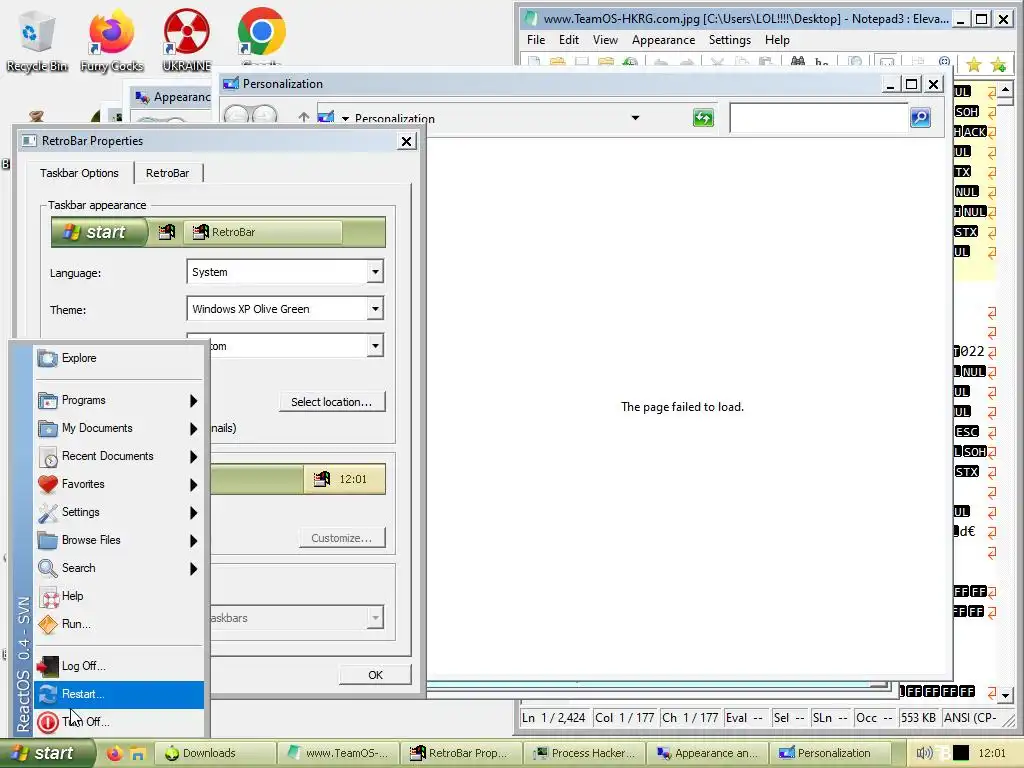The image size is (1024, 768).
Task: Click the Personalization refresh icon
Action: pos(703,118)
